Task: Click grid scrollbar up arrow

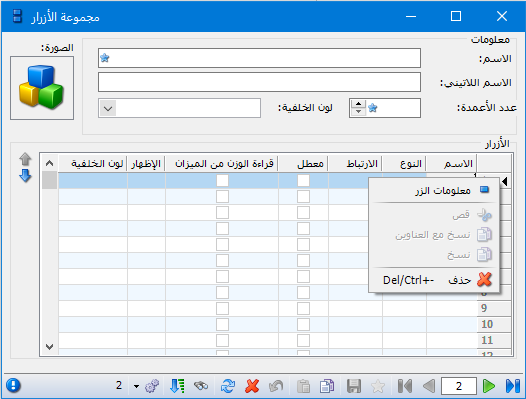Action: point(50,163)
